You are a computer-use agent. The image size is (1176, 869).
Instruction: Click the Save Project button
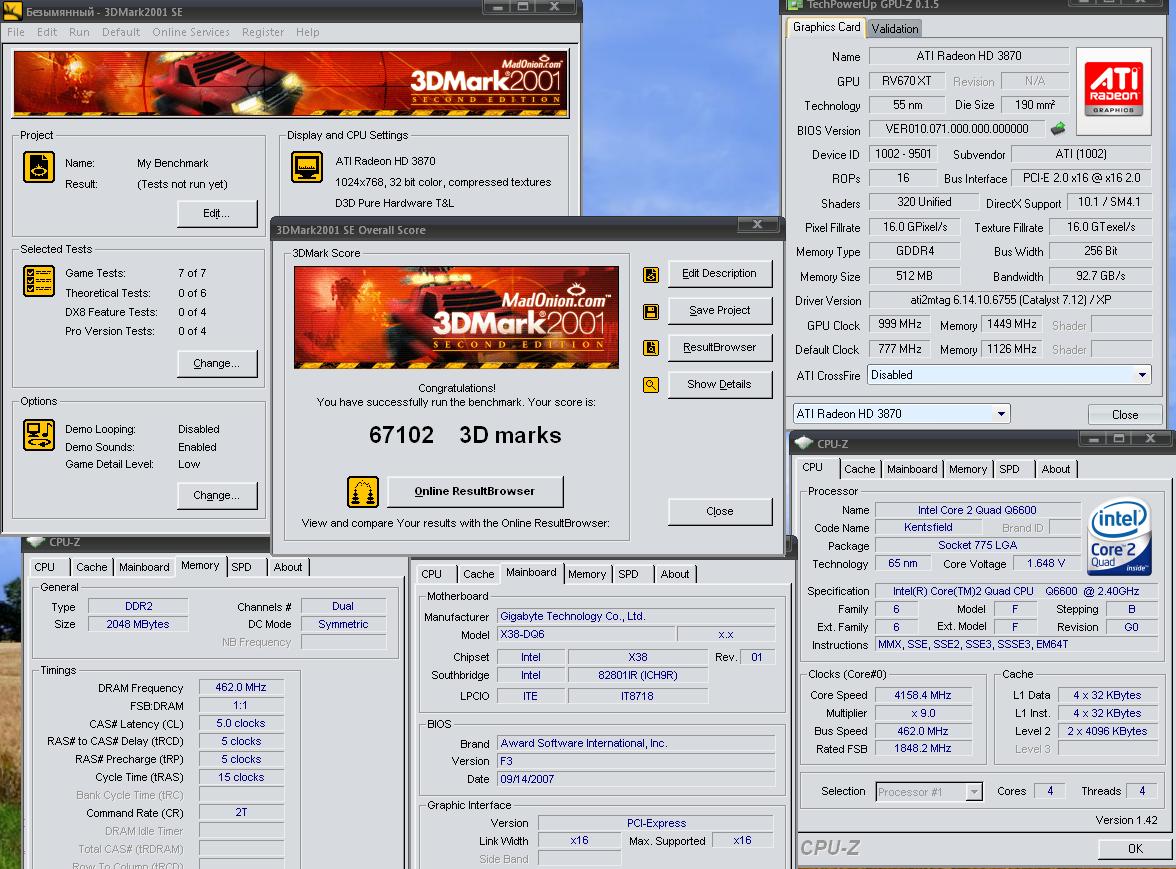pyautogui.click(x=719, y=310)
